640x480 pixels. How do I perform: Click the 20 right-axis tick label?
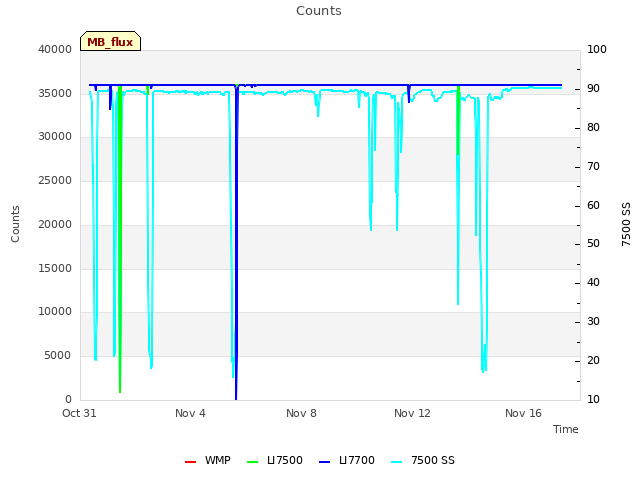click(x=593, y=360)
